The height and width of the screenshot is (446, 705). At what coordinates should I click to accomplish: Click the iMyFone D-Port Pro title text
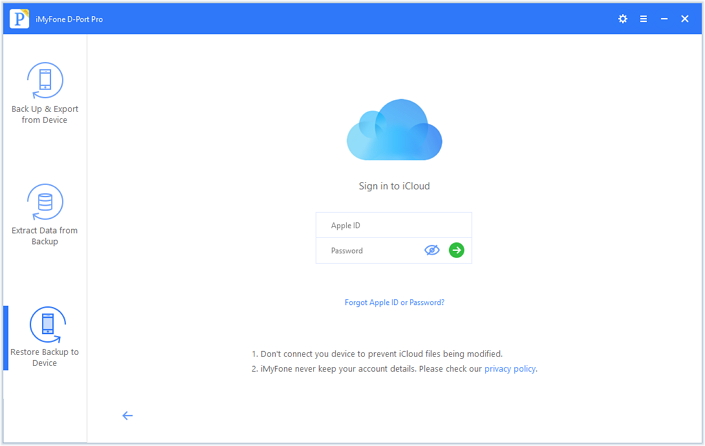point(69,19)
